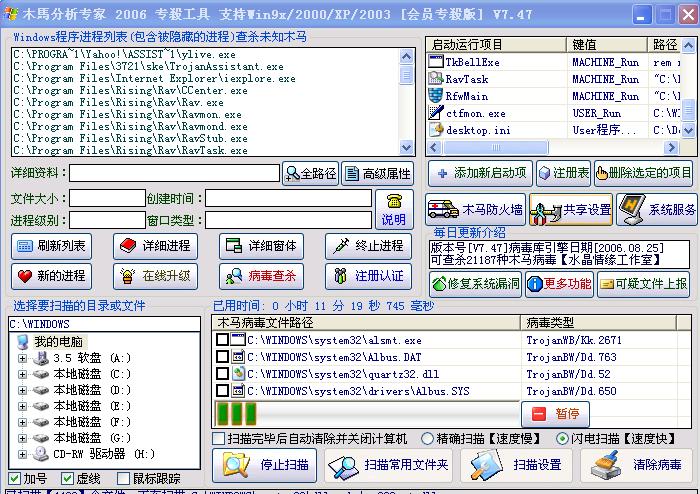
Task: Open 高级属性 advanced properties
Action: point(378,173)
